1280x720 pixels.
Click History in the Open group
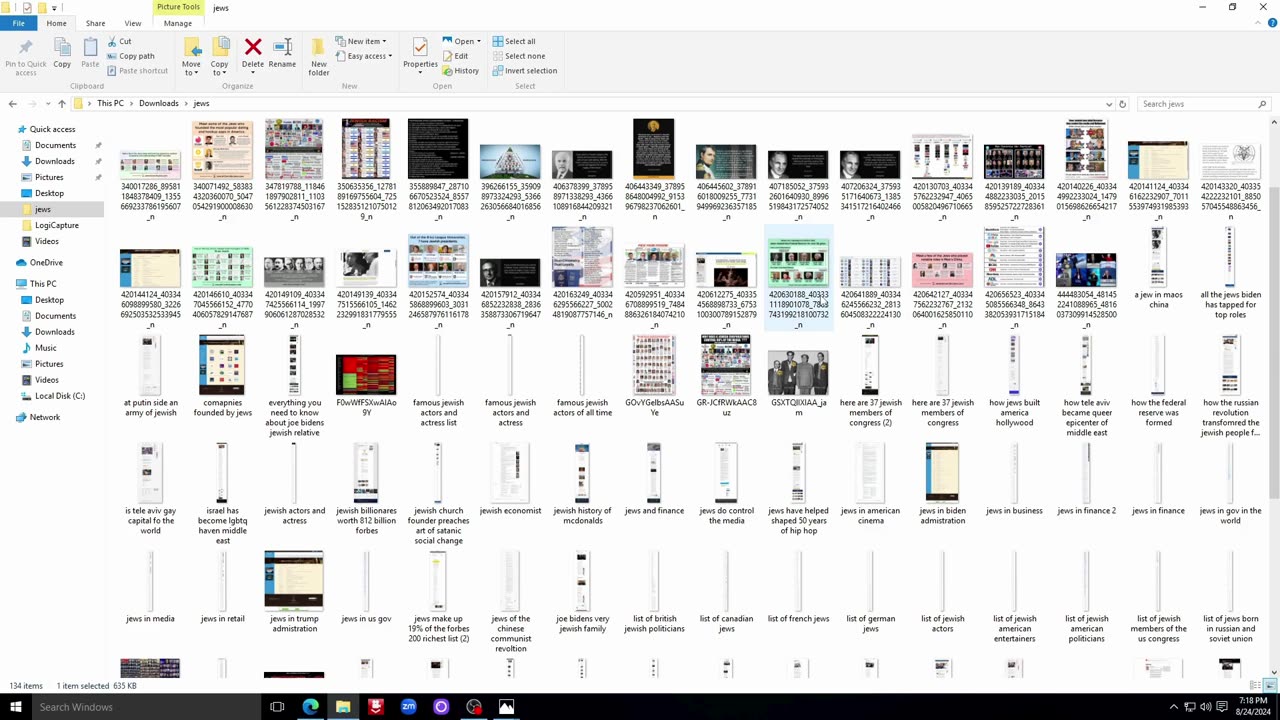click(461, 71)
